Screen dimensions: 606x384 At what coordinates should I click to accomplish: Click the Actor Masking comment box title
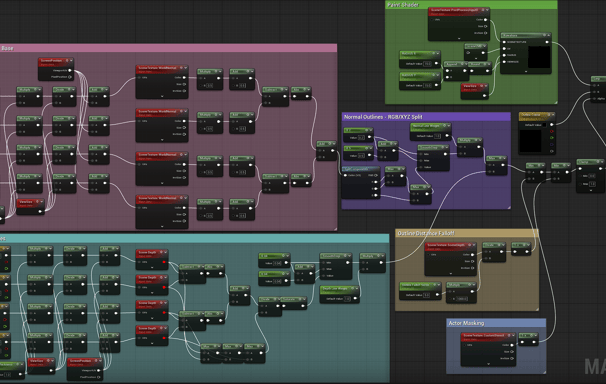pyautogui.click(x=496, y=323)
